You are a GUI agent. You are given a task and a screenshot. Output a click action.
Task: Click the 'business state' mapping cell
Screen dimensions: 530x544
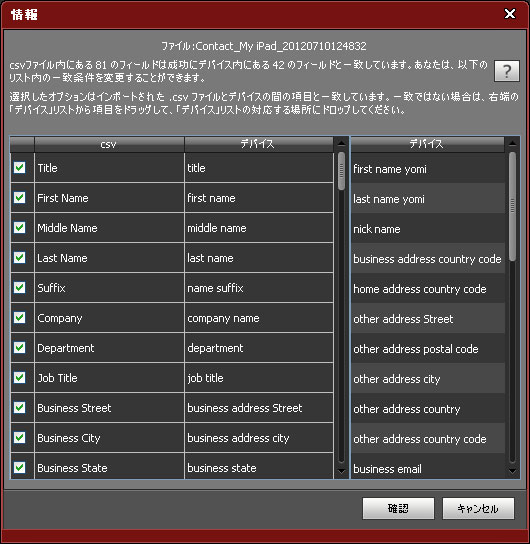[x=259, y=467]
